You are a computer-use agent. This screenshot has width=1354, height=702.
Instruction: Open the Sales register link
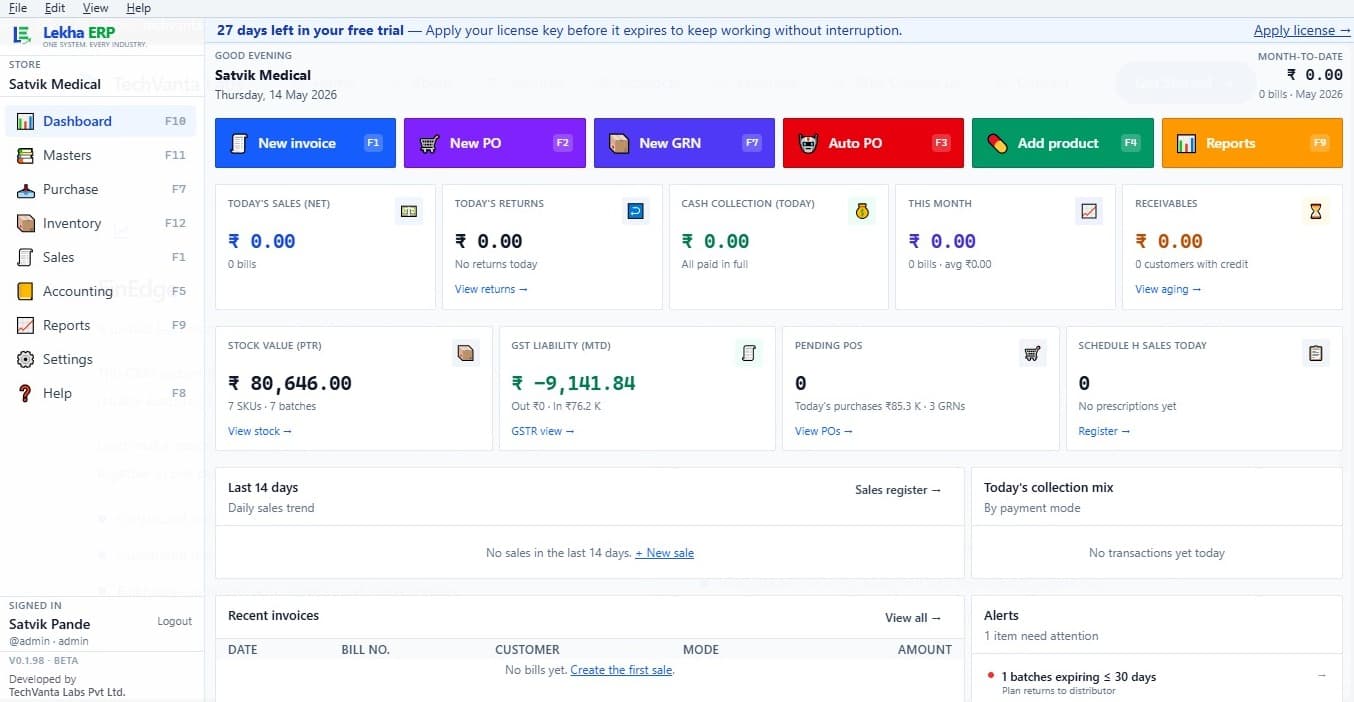click(898, 490)
